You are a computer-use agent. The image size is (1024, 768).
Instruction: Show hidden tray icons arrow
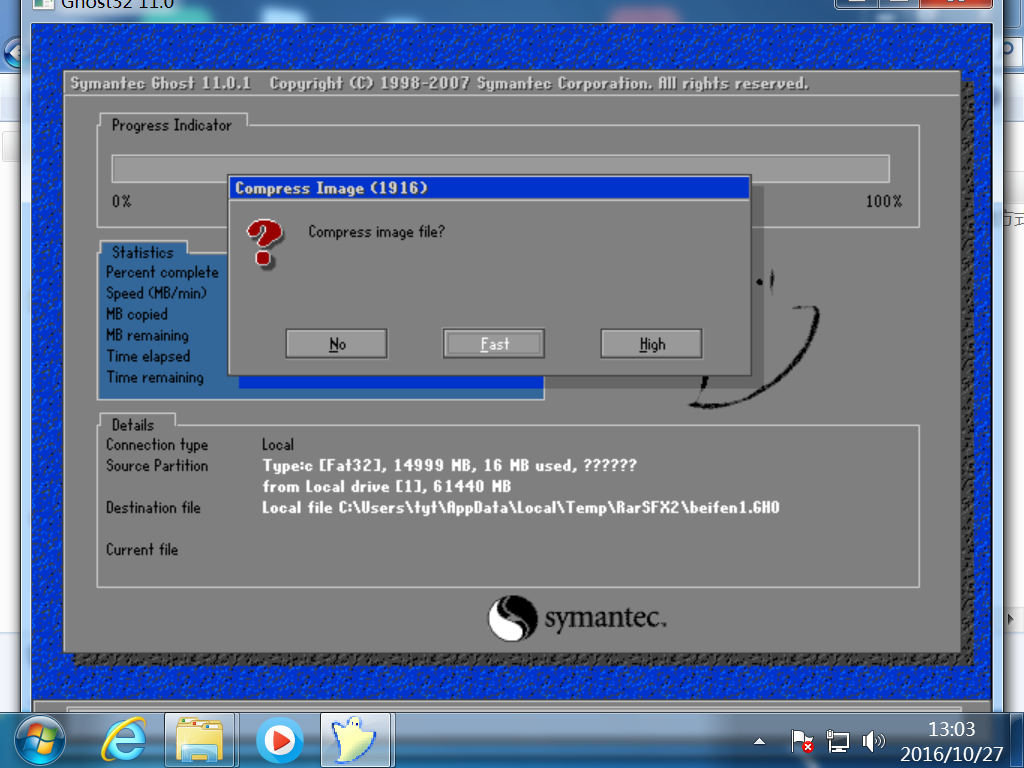759,741
